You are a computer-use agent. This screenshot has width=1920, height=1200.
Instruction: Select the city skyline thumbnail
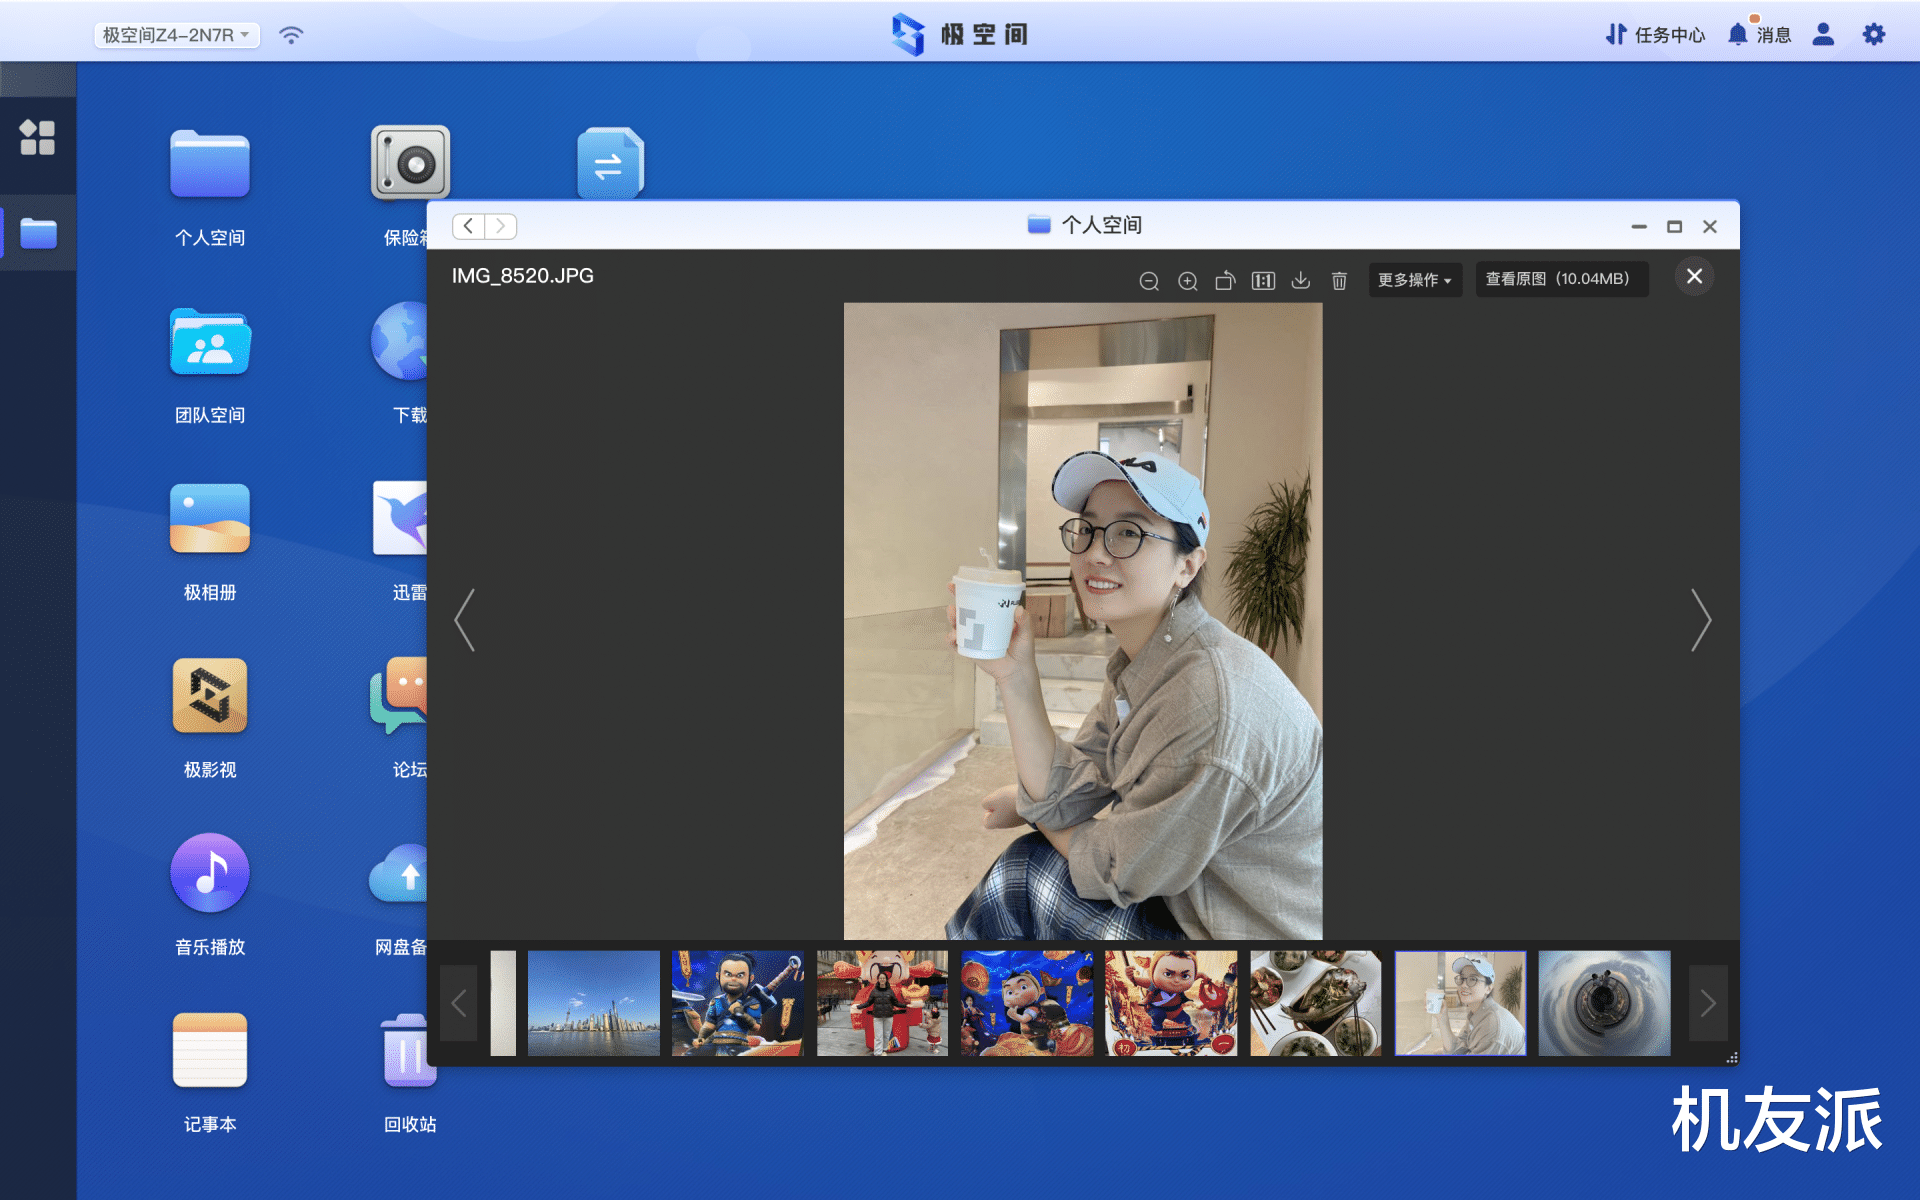(x=594, y=1003)
